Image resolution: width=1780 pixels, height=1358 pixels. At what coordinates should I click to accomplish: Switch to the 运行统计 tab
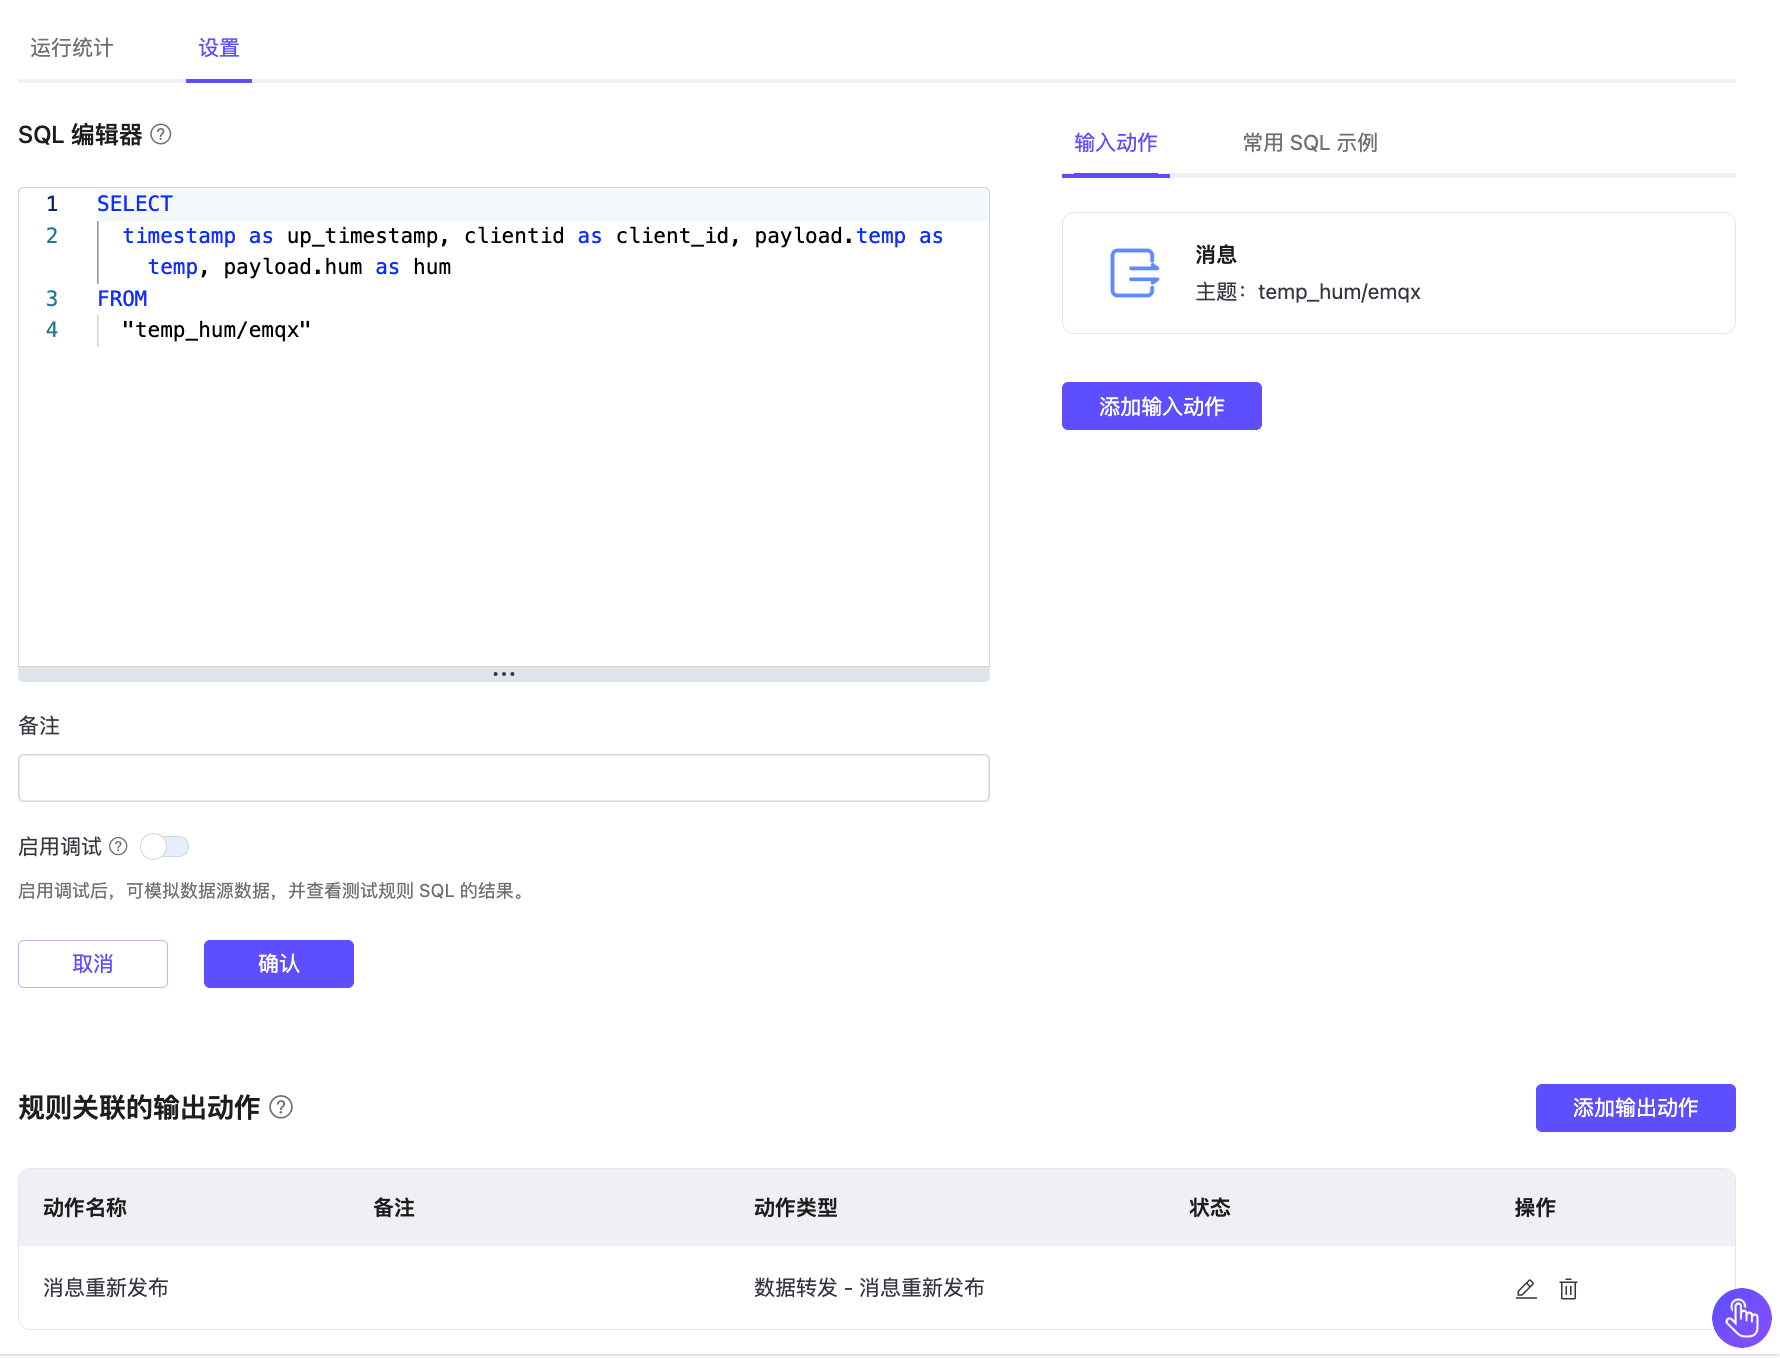click(72, 48)
